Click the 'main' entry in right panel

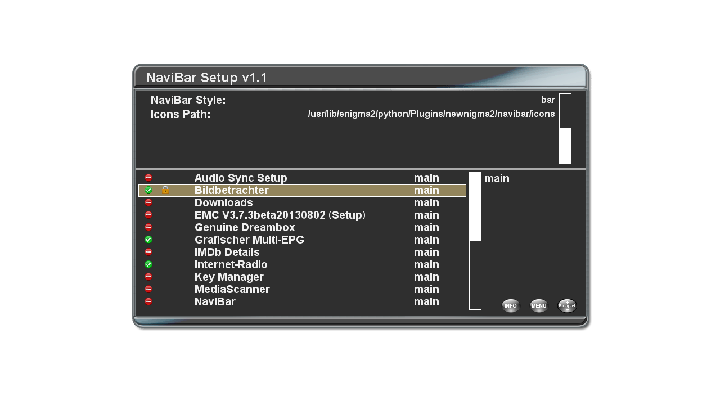tap(497, 179)
